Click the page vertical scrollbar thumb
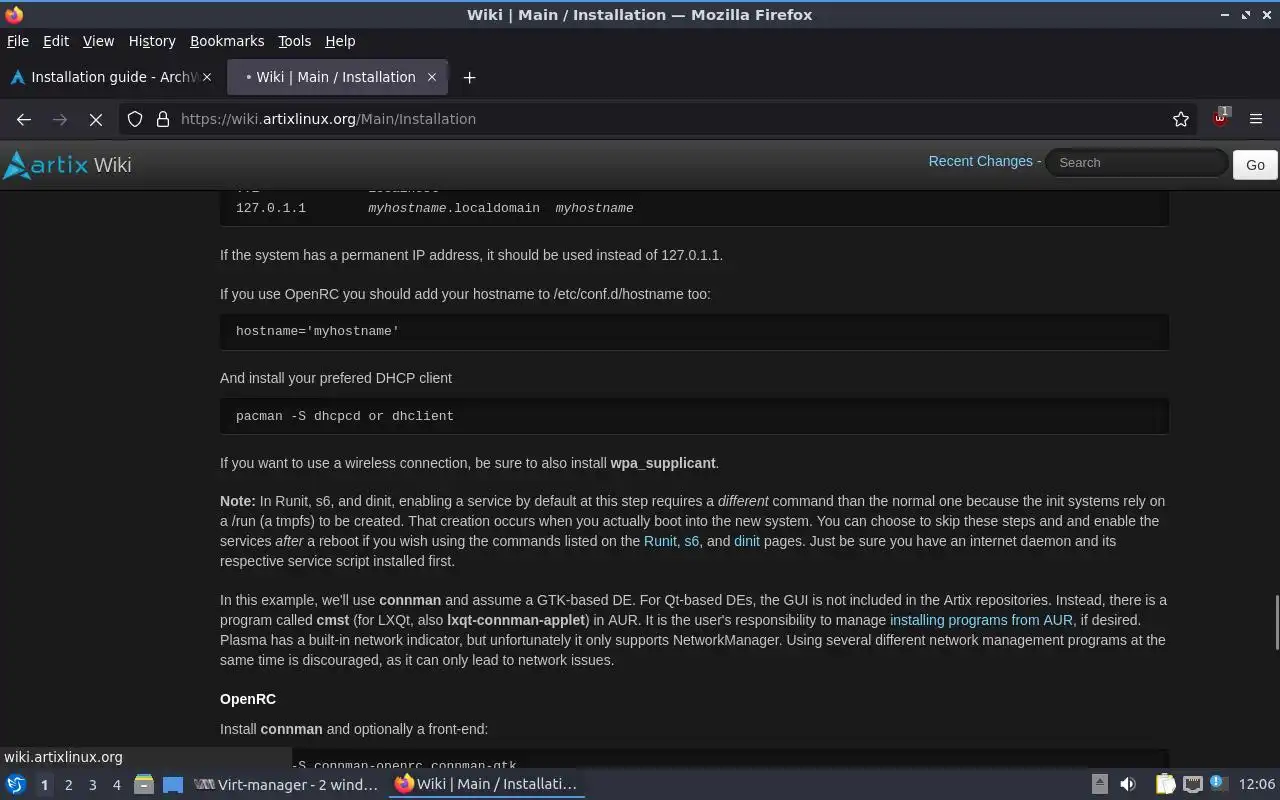 click(1275, 622)
